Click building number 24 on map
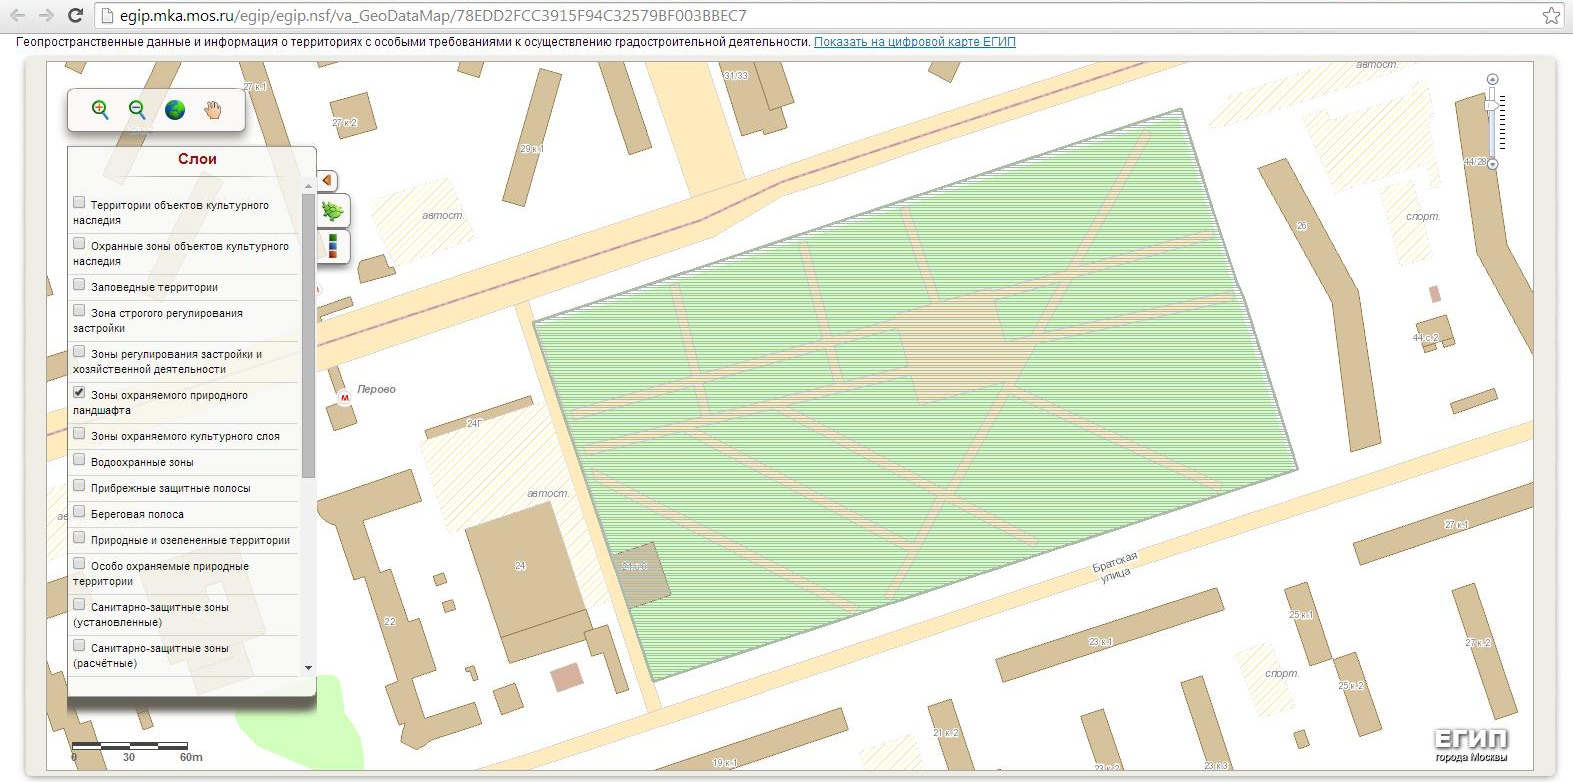This screenshot has width=1573, height=782. coord(520,566)
